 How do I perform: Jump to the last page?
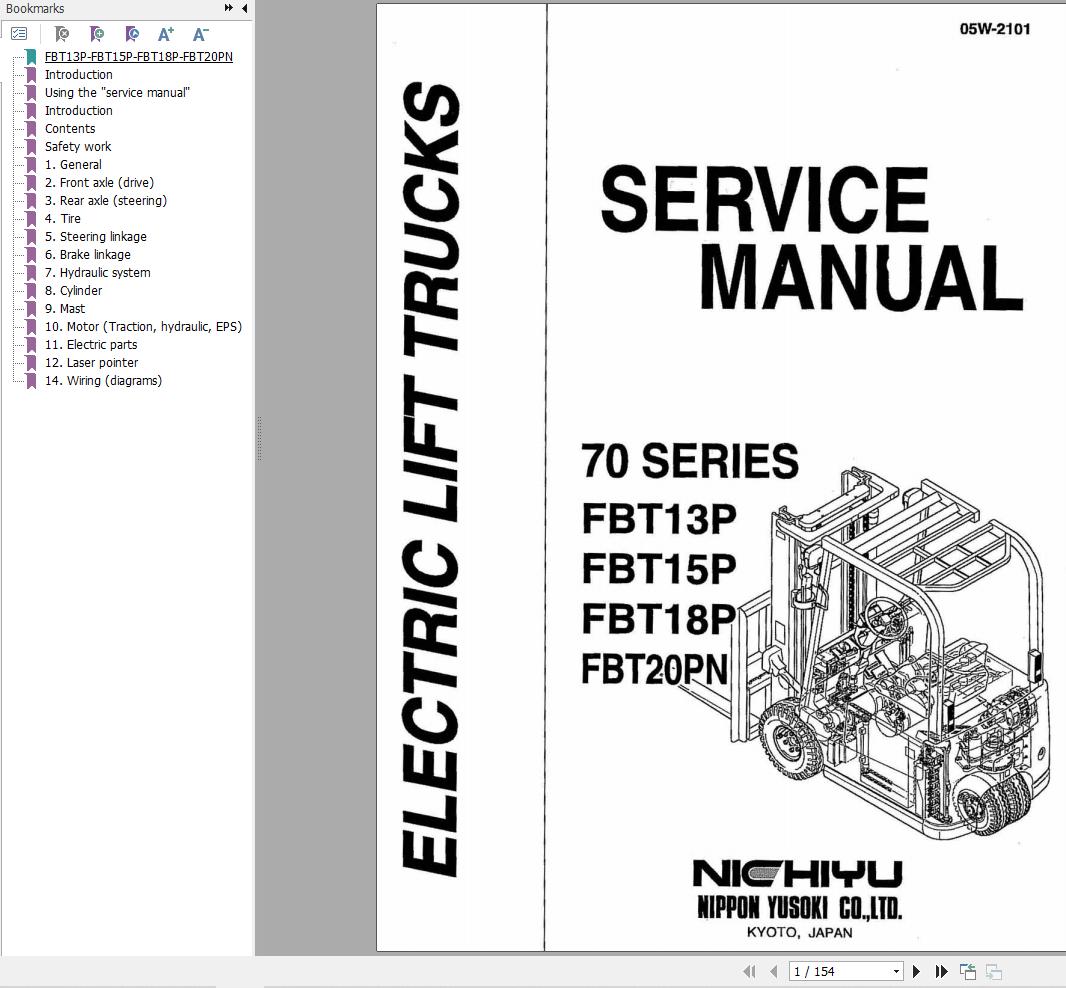click(941, 971)
